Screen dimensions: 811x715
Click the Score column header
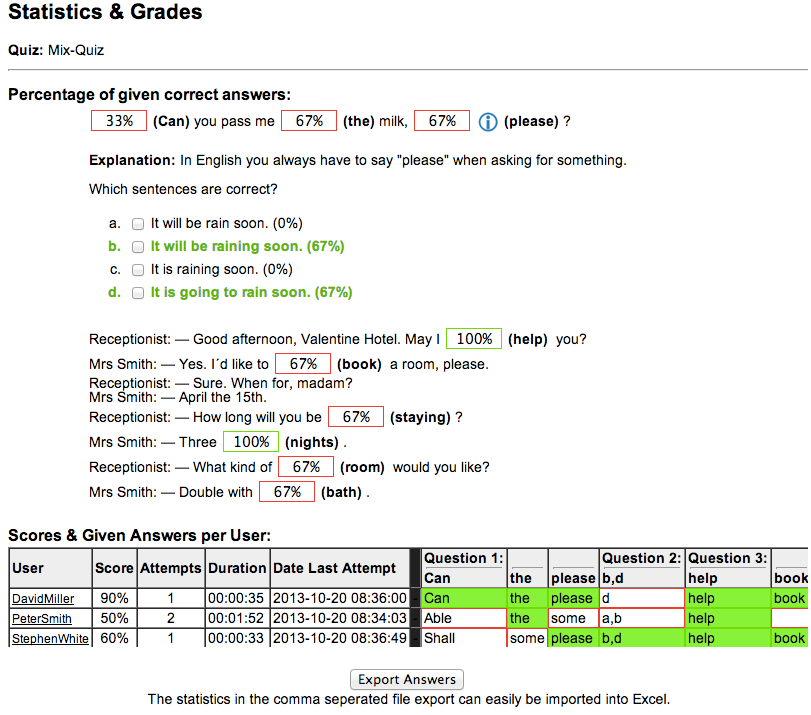[x=114, y=568]
